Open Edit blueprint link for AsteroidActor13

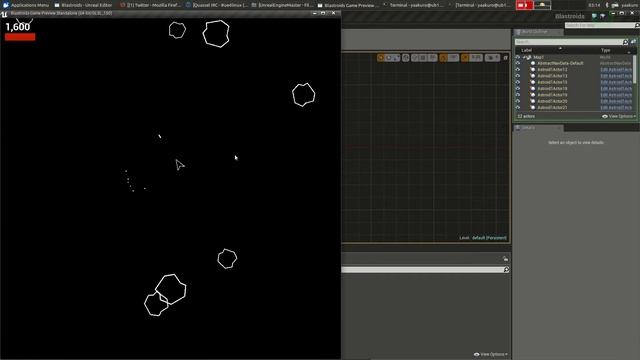pos(616,76)
